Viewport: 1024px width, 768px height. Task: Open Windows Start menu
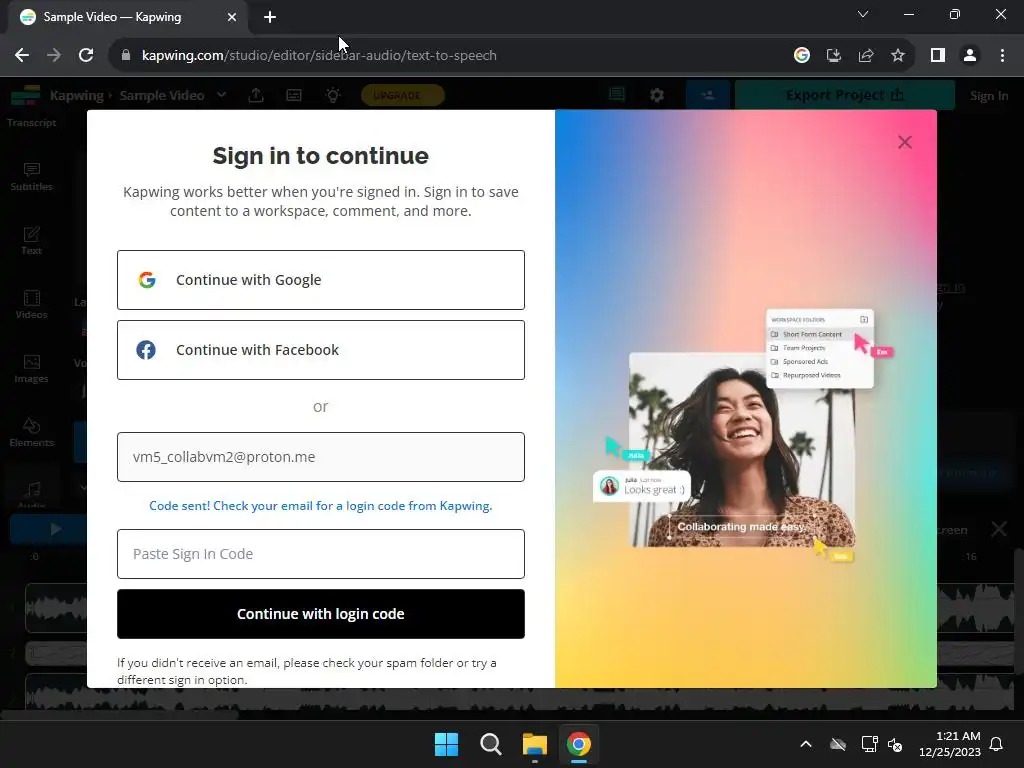click(447, 744)
